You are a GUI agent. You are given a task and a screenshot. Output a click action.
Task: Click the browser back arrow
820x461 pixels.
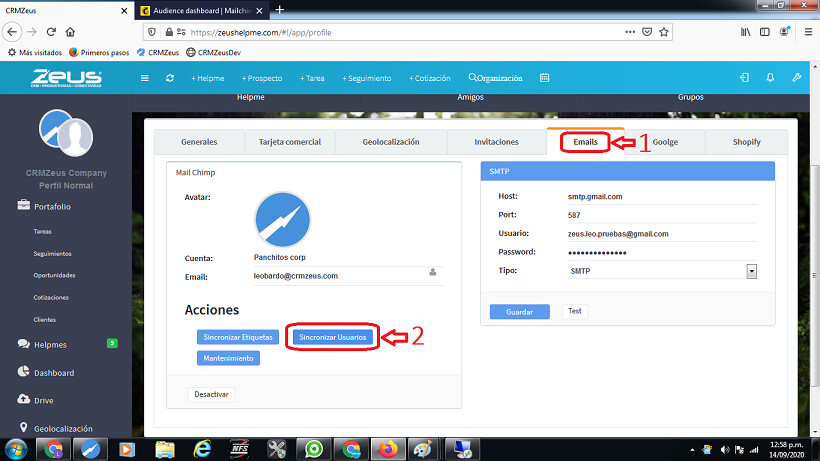12,32
